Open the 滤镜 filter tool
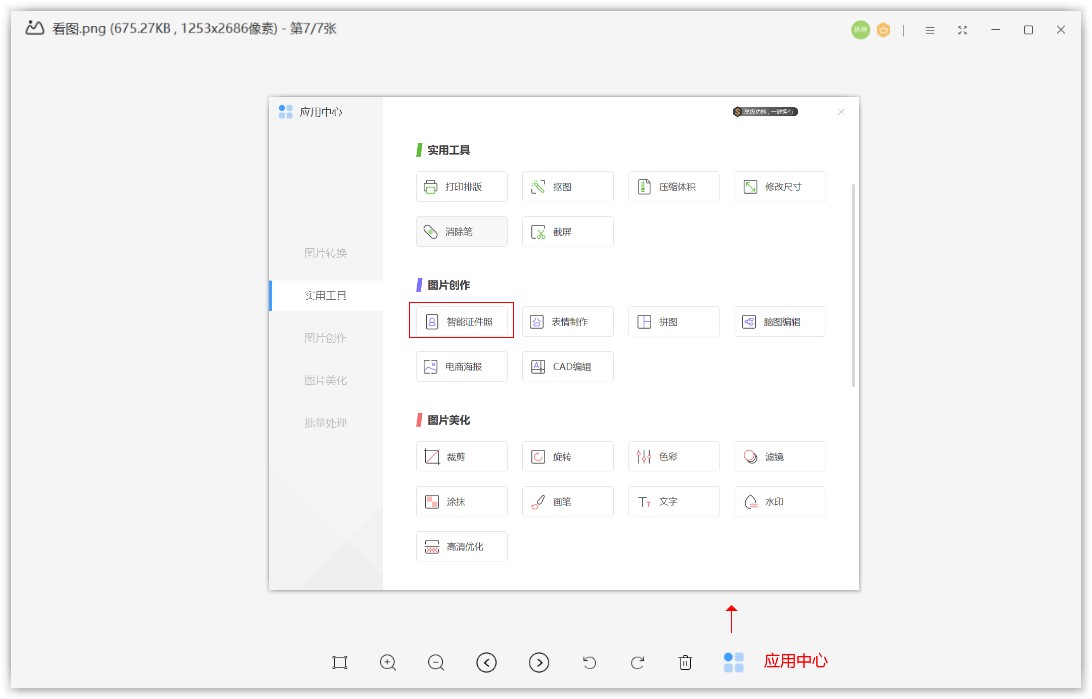This screenshot has width=1092, height=699. click(780, 456)
